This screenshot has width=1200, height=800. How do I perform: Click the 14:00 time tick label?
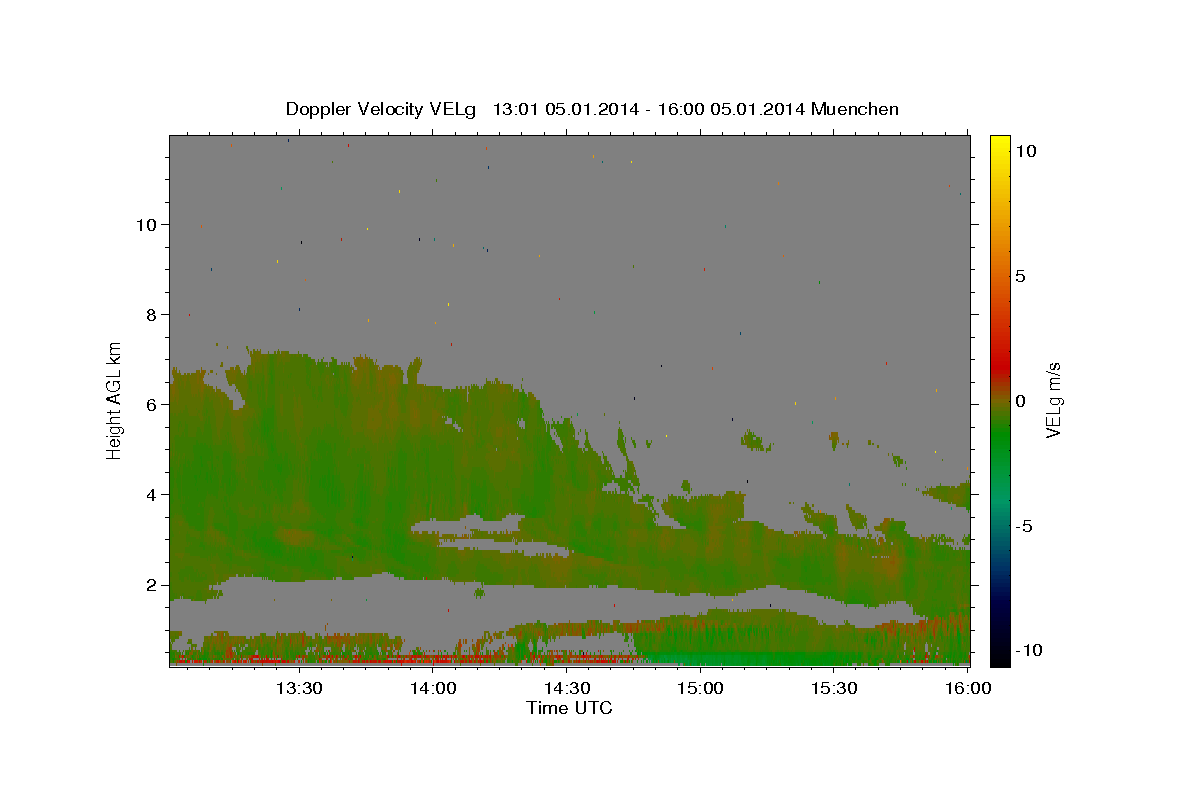(x=432, y=688)
